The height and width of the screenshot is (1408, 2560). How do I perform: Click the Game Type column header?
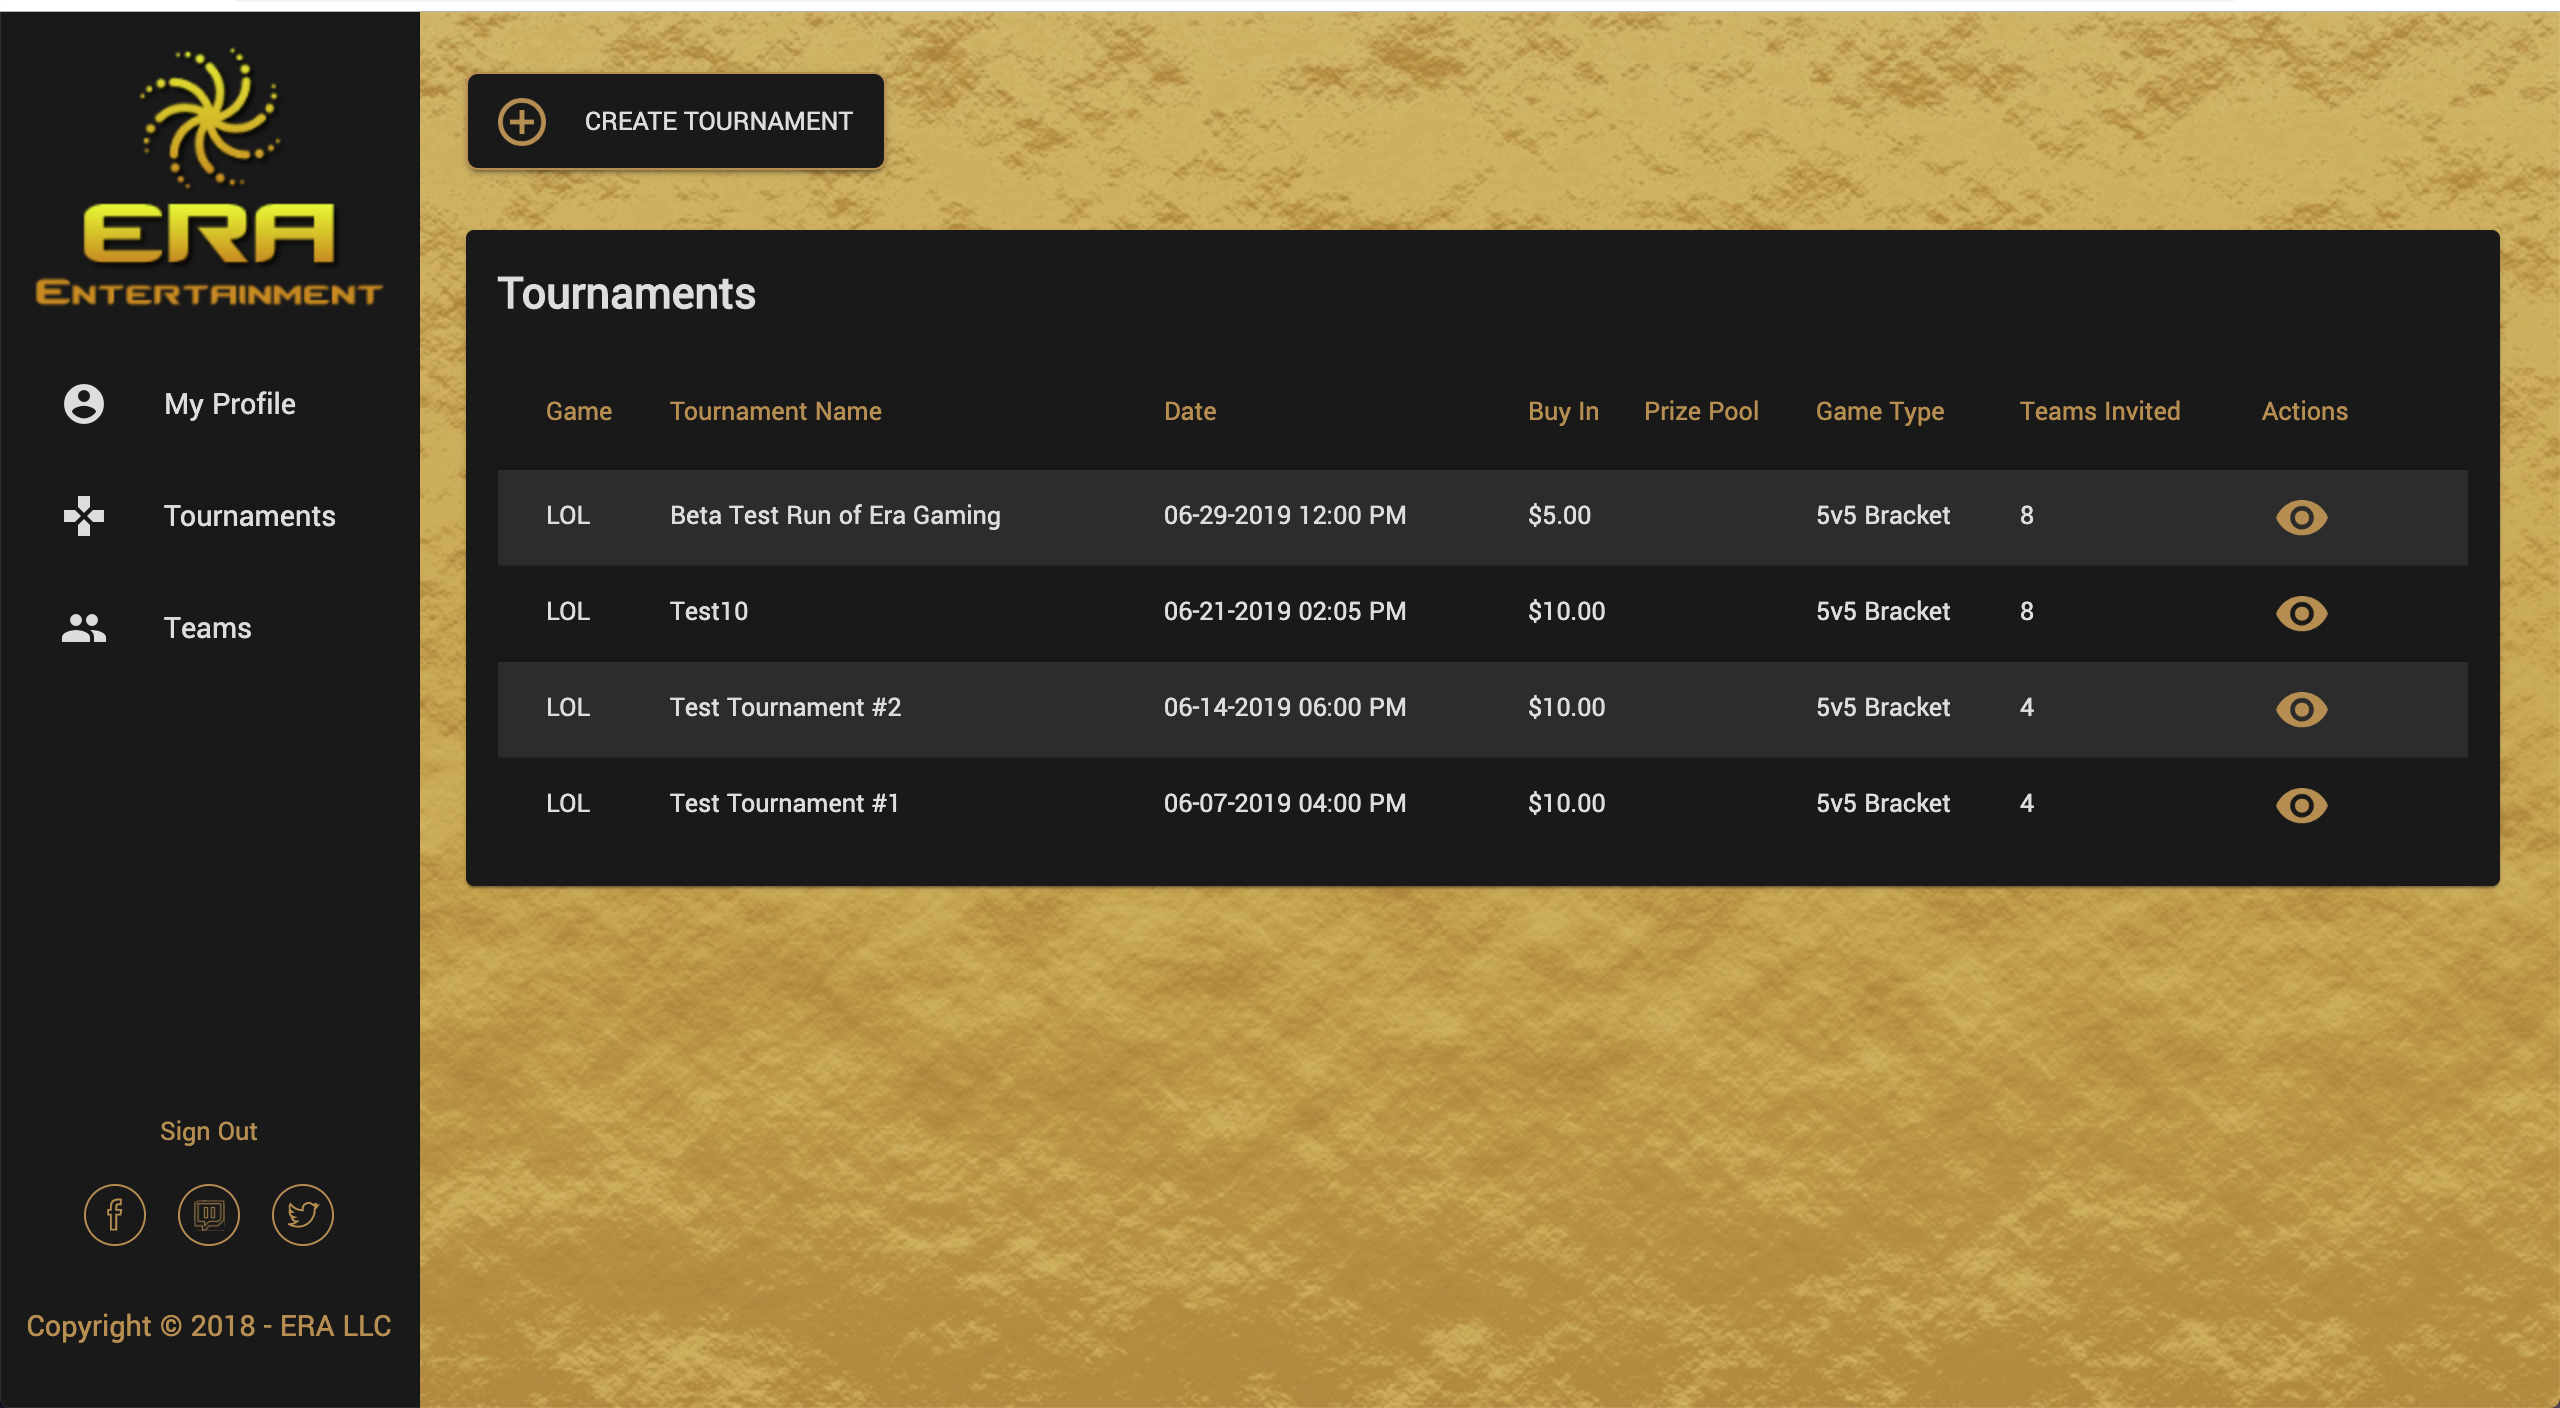(1880, 411)
